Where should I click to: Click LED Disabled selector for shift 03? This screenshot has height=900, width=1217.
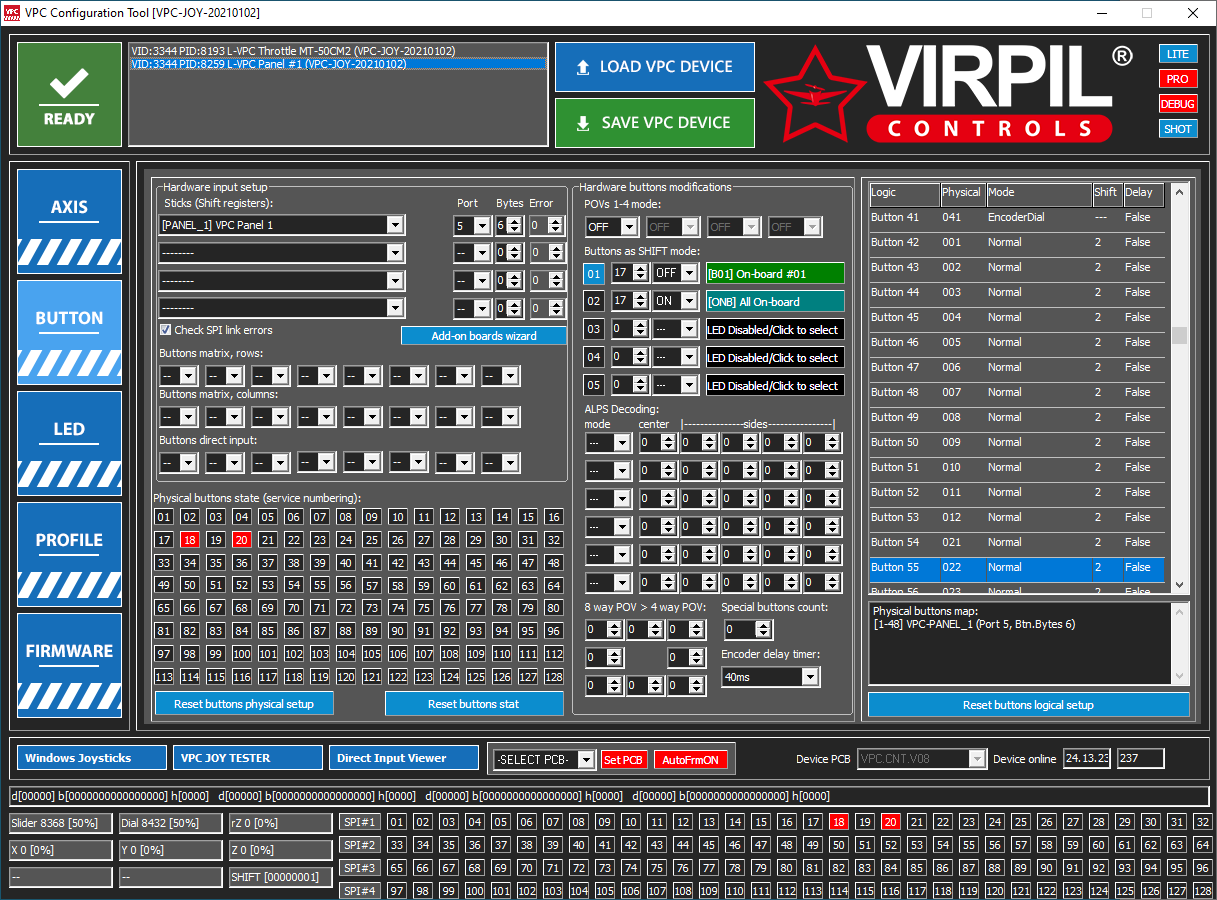click(x=775, y=329)
